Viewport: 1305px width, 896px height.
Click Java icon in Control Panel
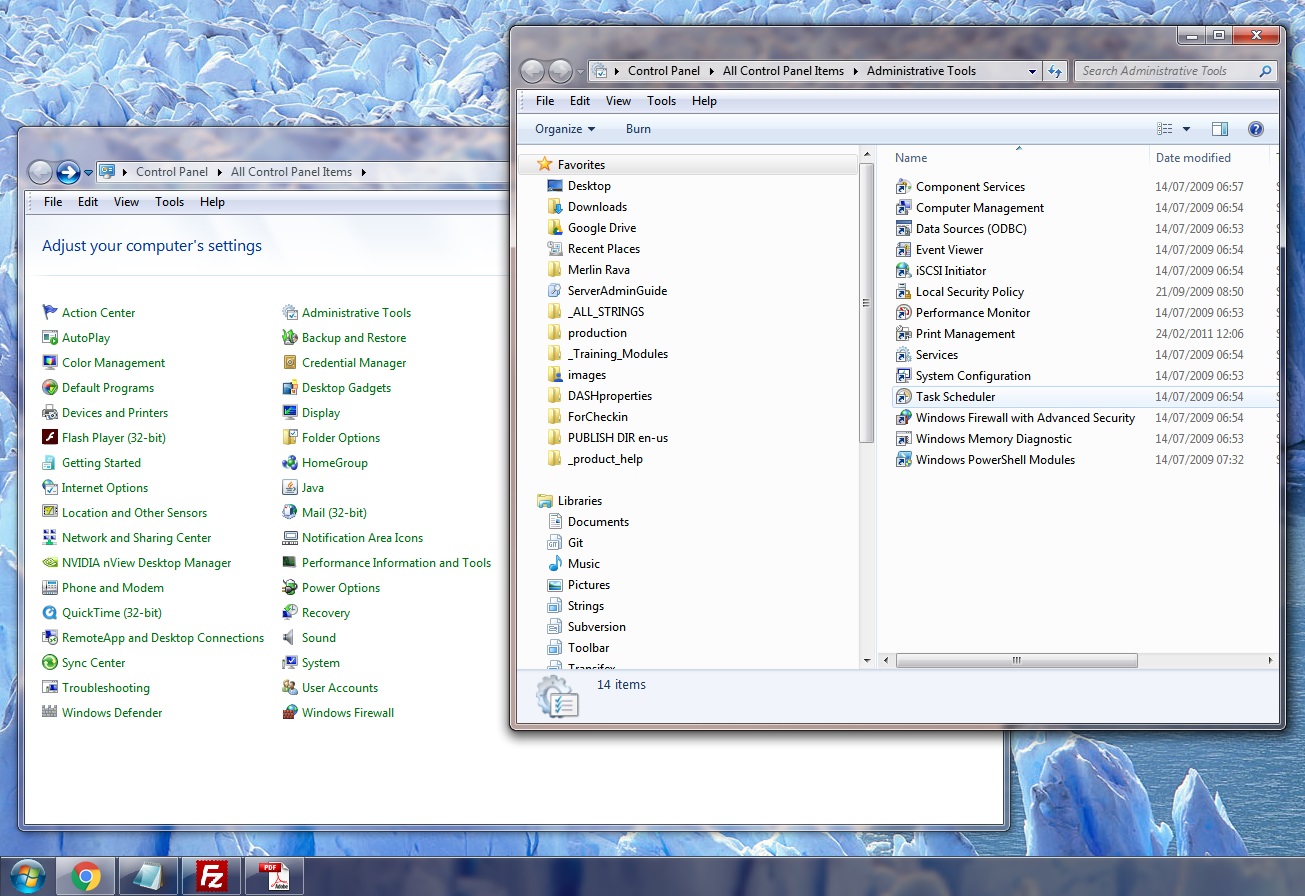coord(290,488)
